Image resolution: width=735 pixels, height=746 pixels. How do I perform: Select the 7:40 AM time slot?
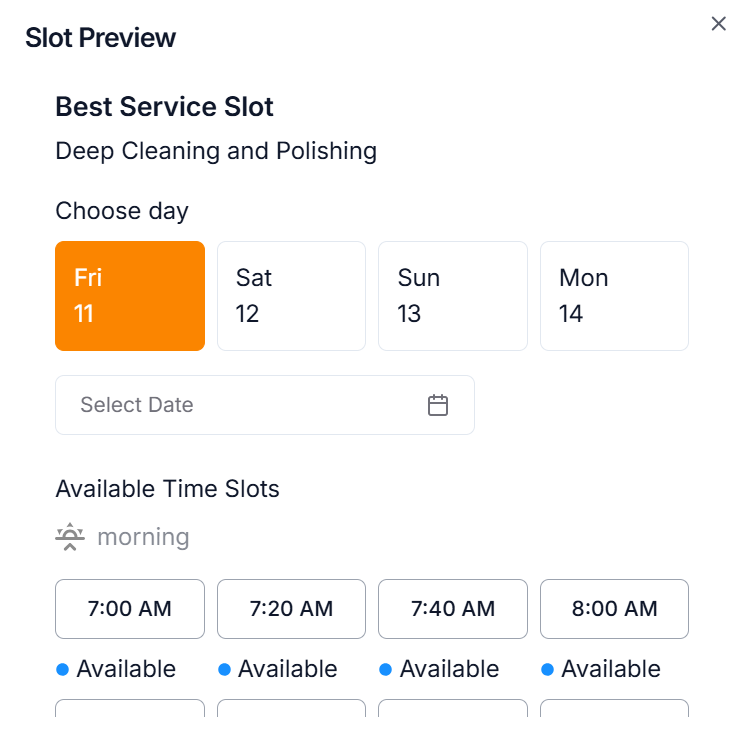(x=452, y=608)
